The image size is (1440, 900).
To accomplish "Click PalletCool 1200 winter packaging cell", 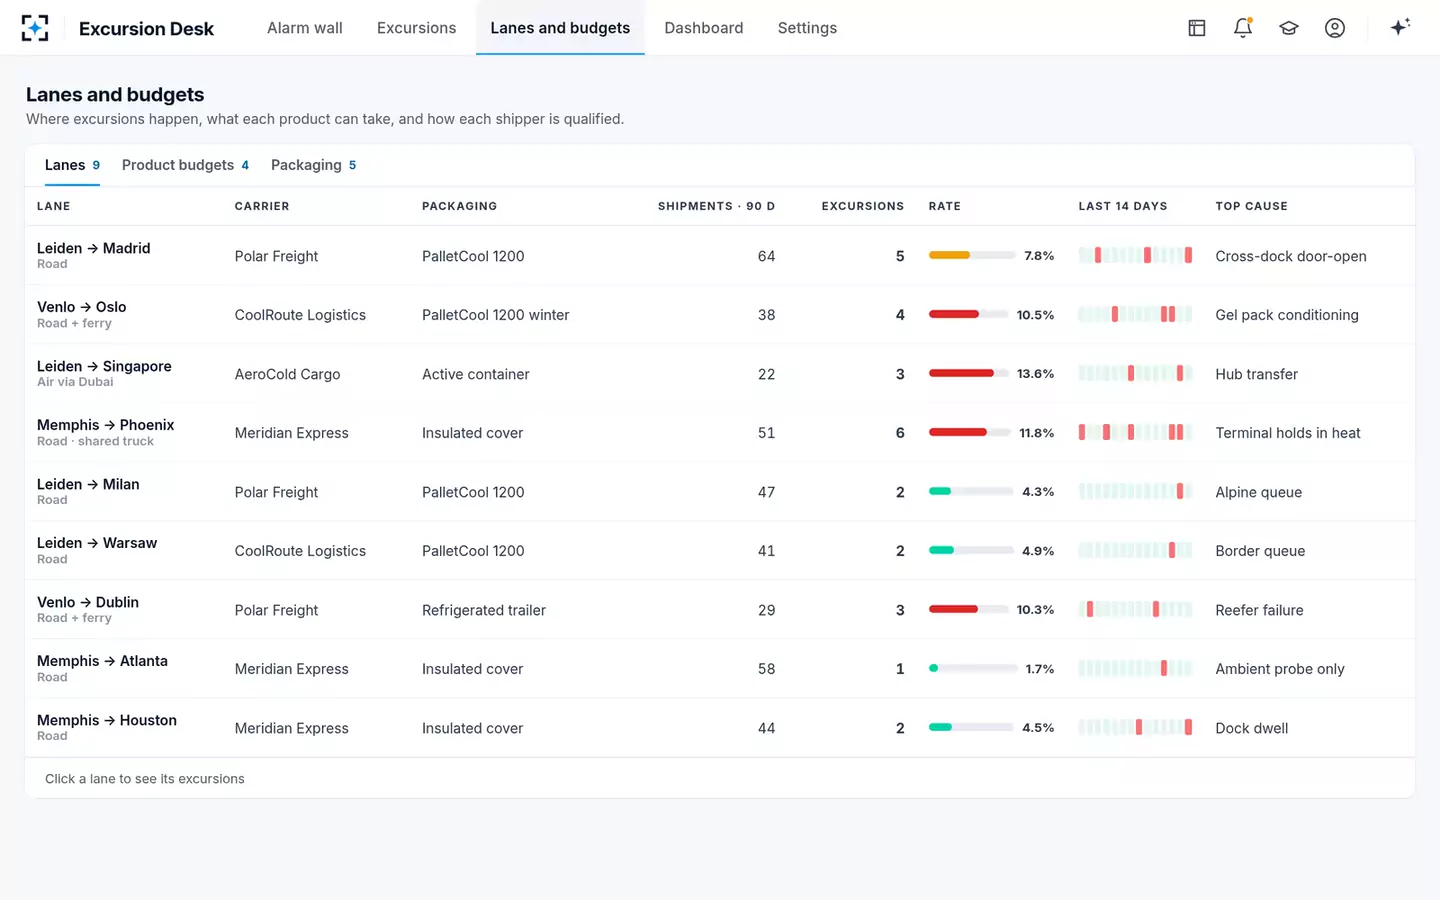I will click(495, 315).
